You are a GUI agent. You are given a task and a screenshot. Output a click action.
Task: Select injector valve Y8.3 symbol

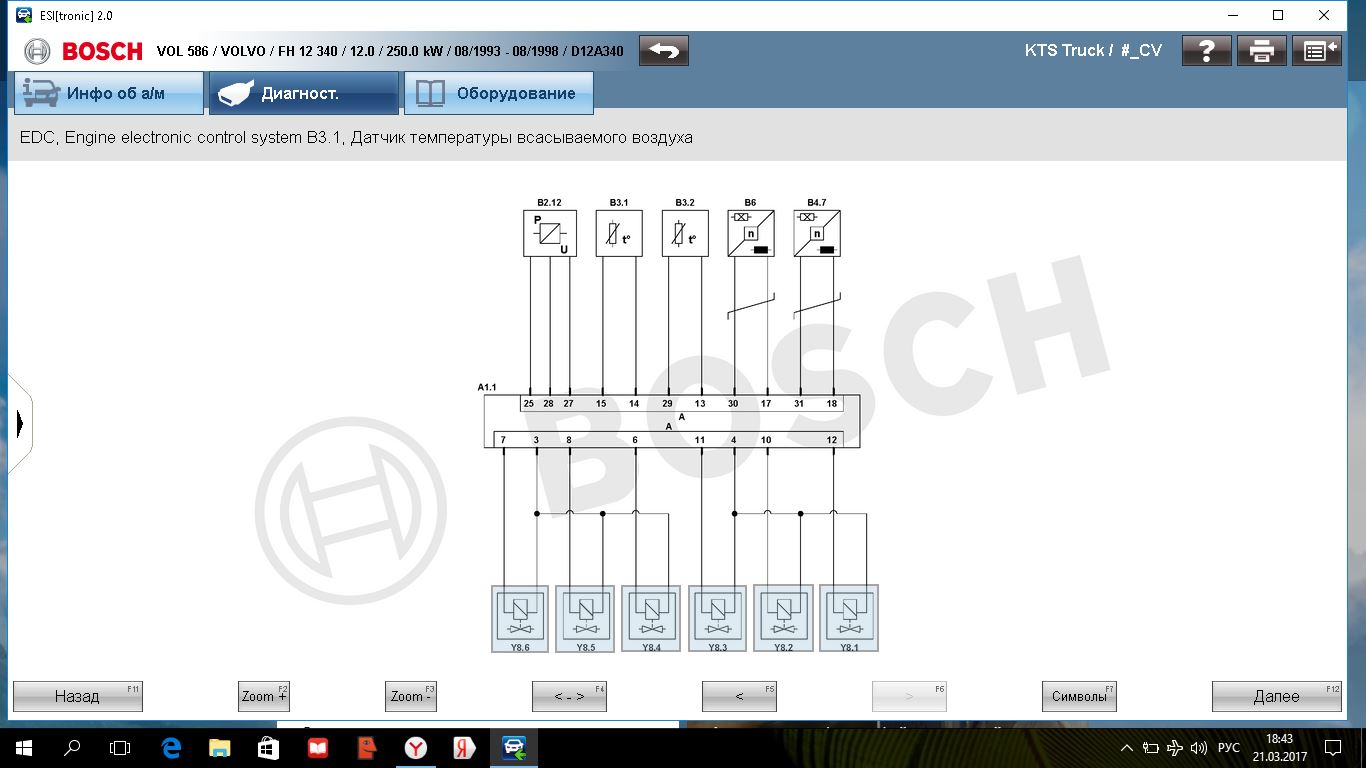[x=717, y=618]
